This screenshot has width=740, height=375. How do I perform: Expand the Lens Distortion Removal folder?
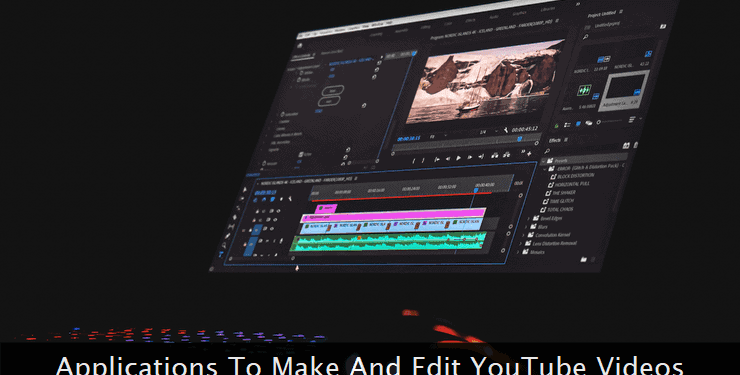(521, 243)
